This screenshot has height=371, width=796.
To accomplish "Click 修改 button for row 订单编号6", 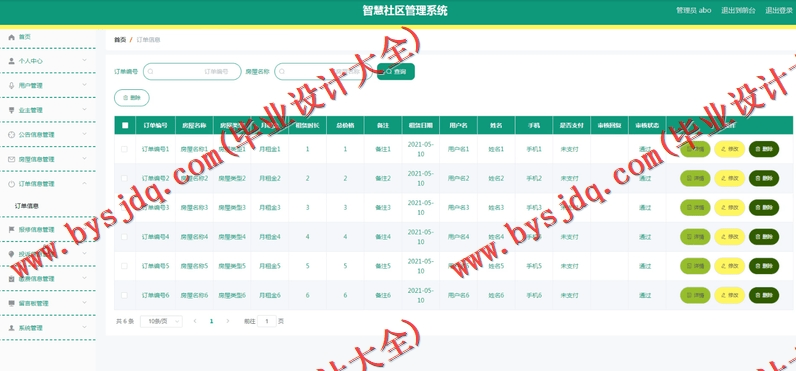I will (729, 295).
